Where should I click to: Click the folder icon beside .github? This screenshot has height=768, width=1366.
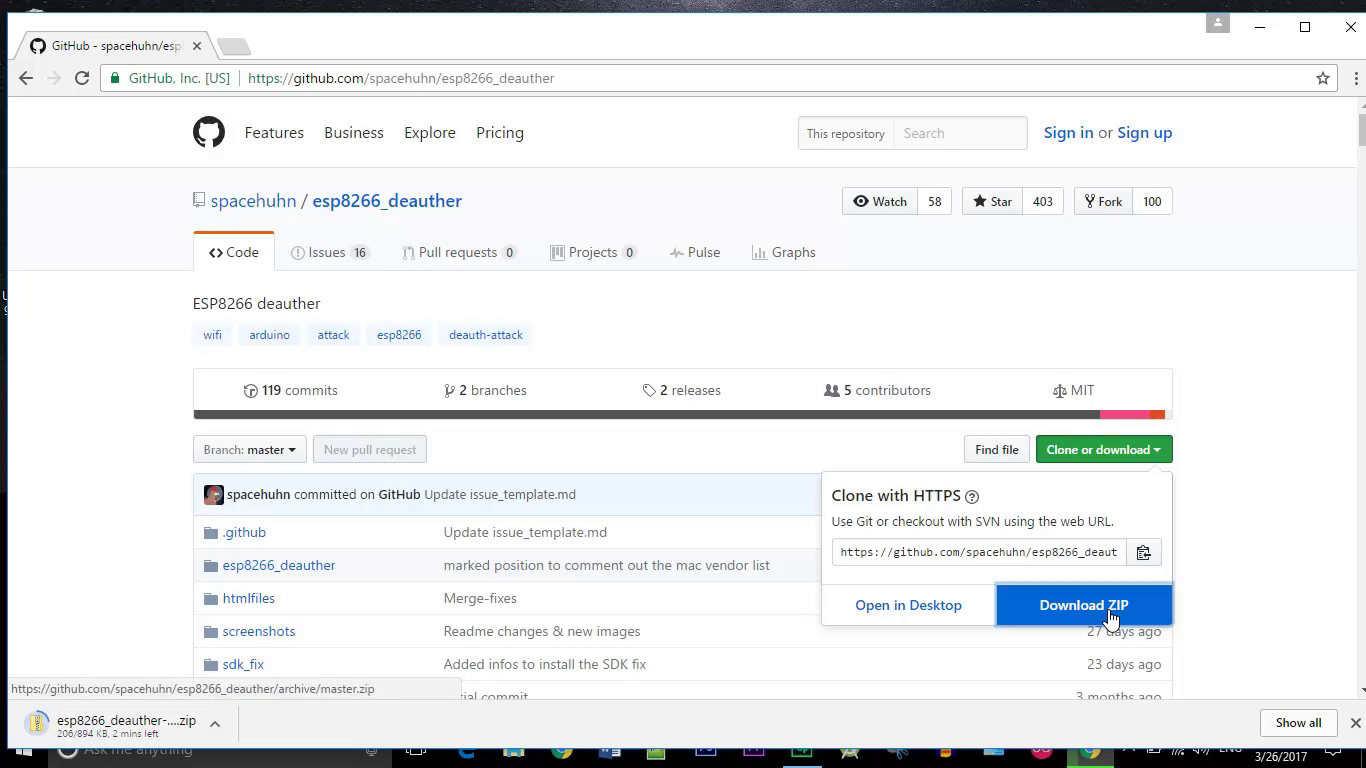[211, 533]
